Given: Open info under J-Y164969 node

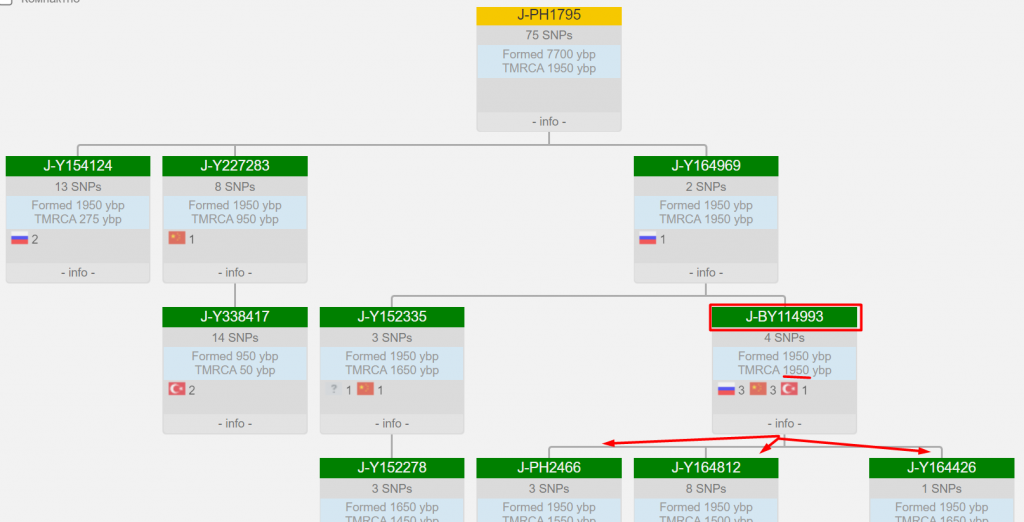Looking at the screenshot, I should (x=706, y=273).
